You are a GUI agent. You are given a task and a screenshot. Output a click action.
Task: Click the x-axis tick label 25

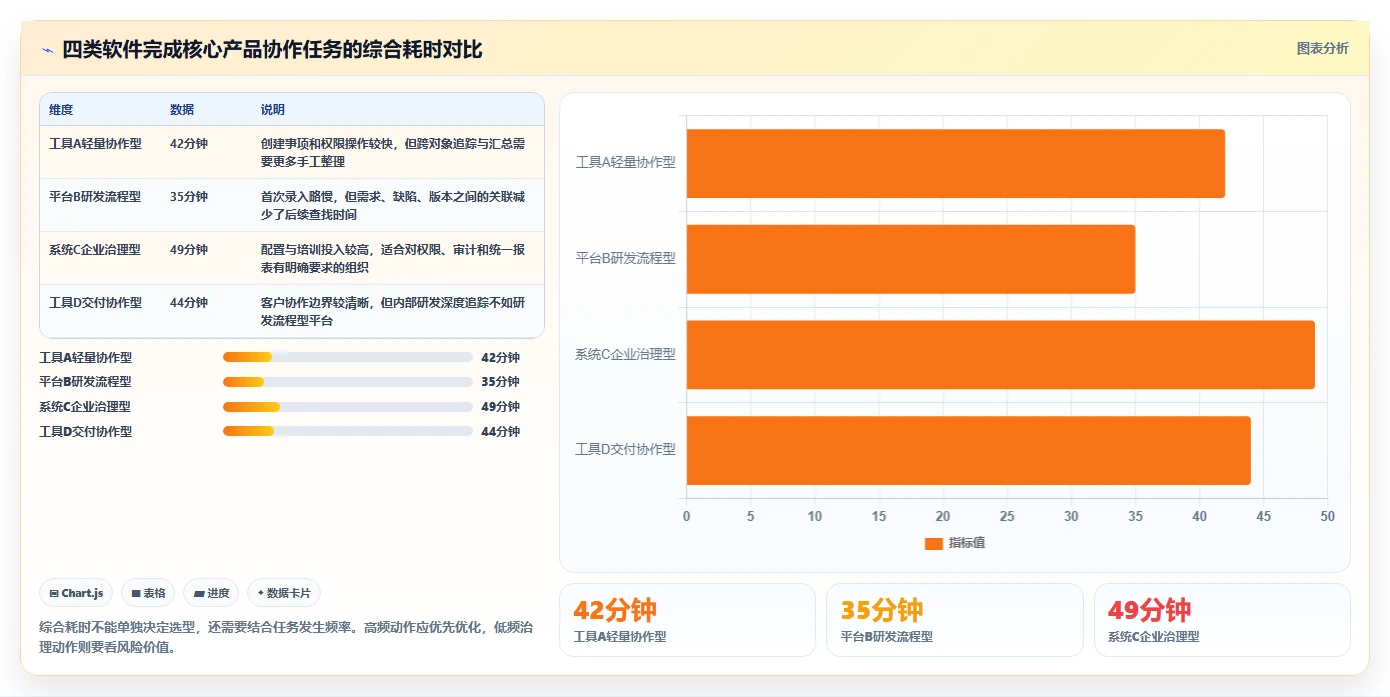[1007, 516]
